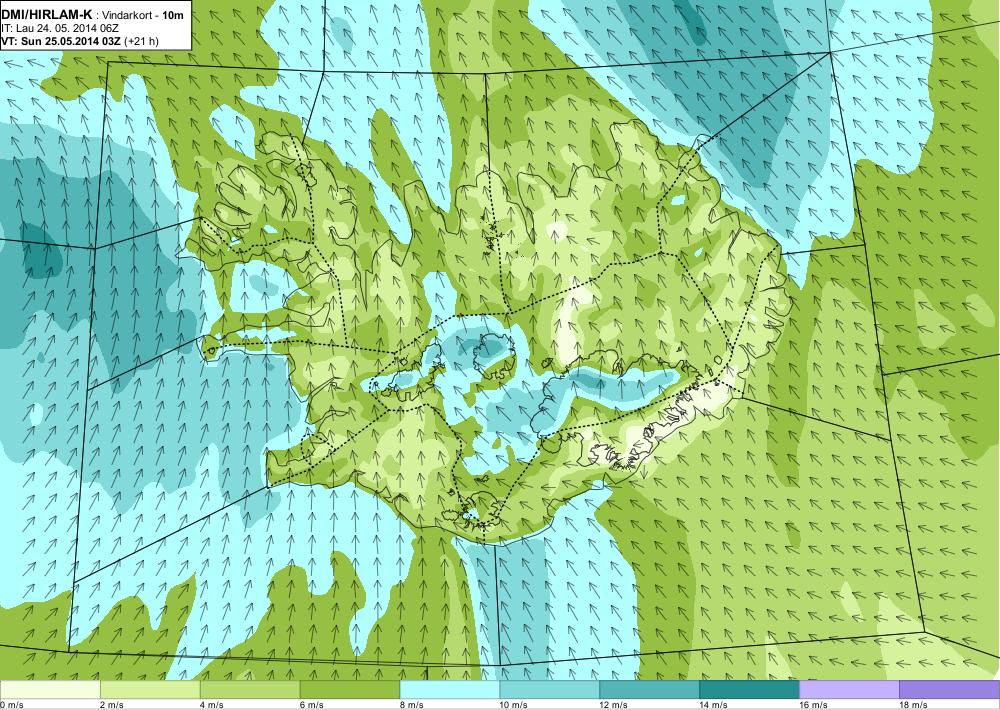Select the "4 m/s" legend label

point(212,705)
